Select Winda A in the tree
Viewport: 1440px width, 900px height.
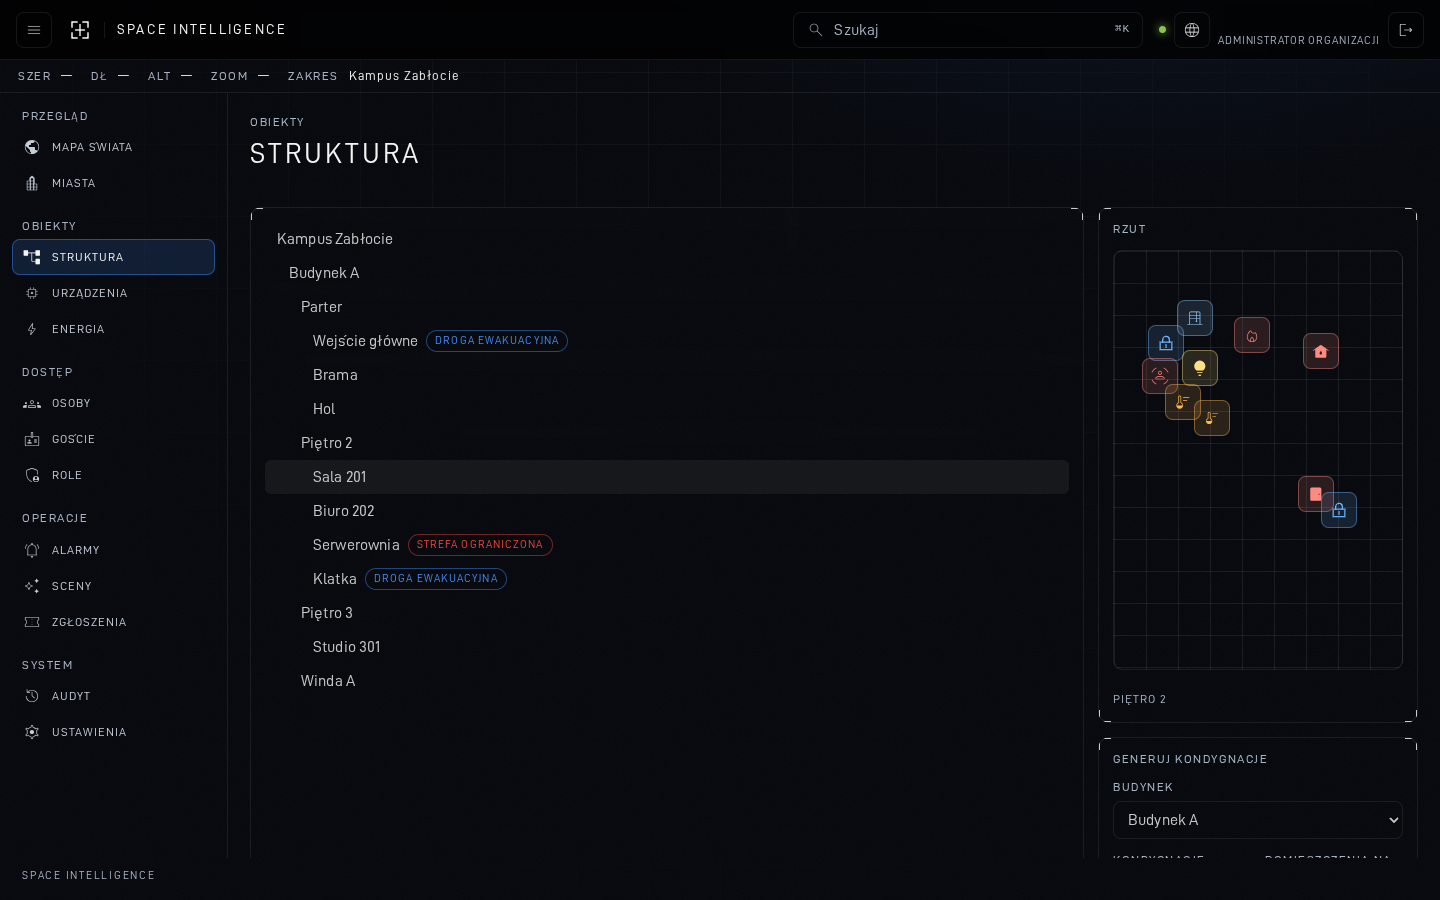[667, 681]
